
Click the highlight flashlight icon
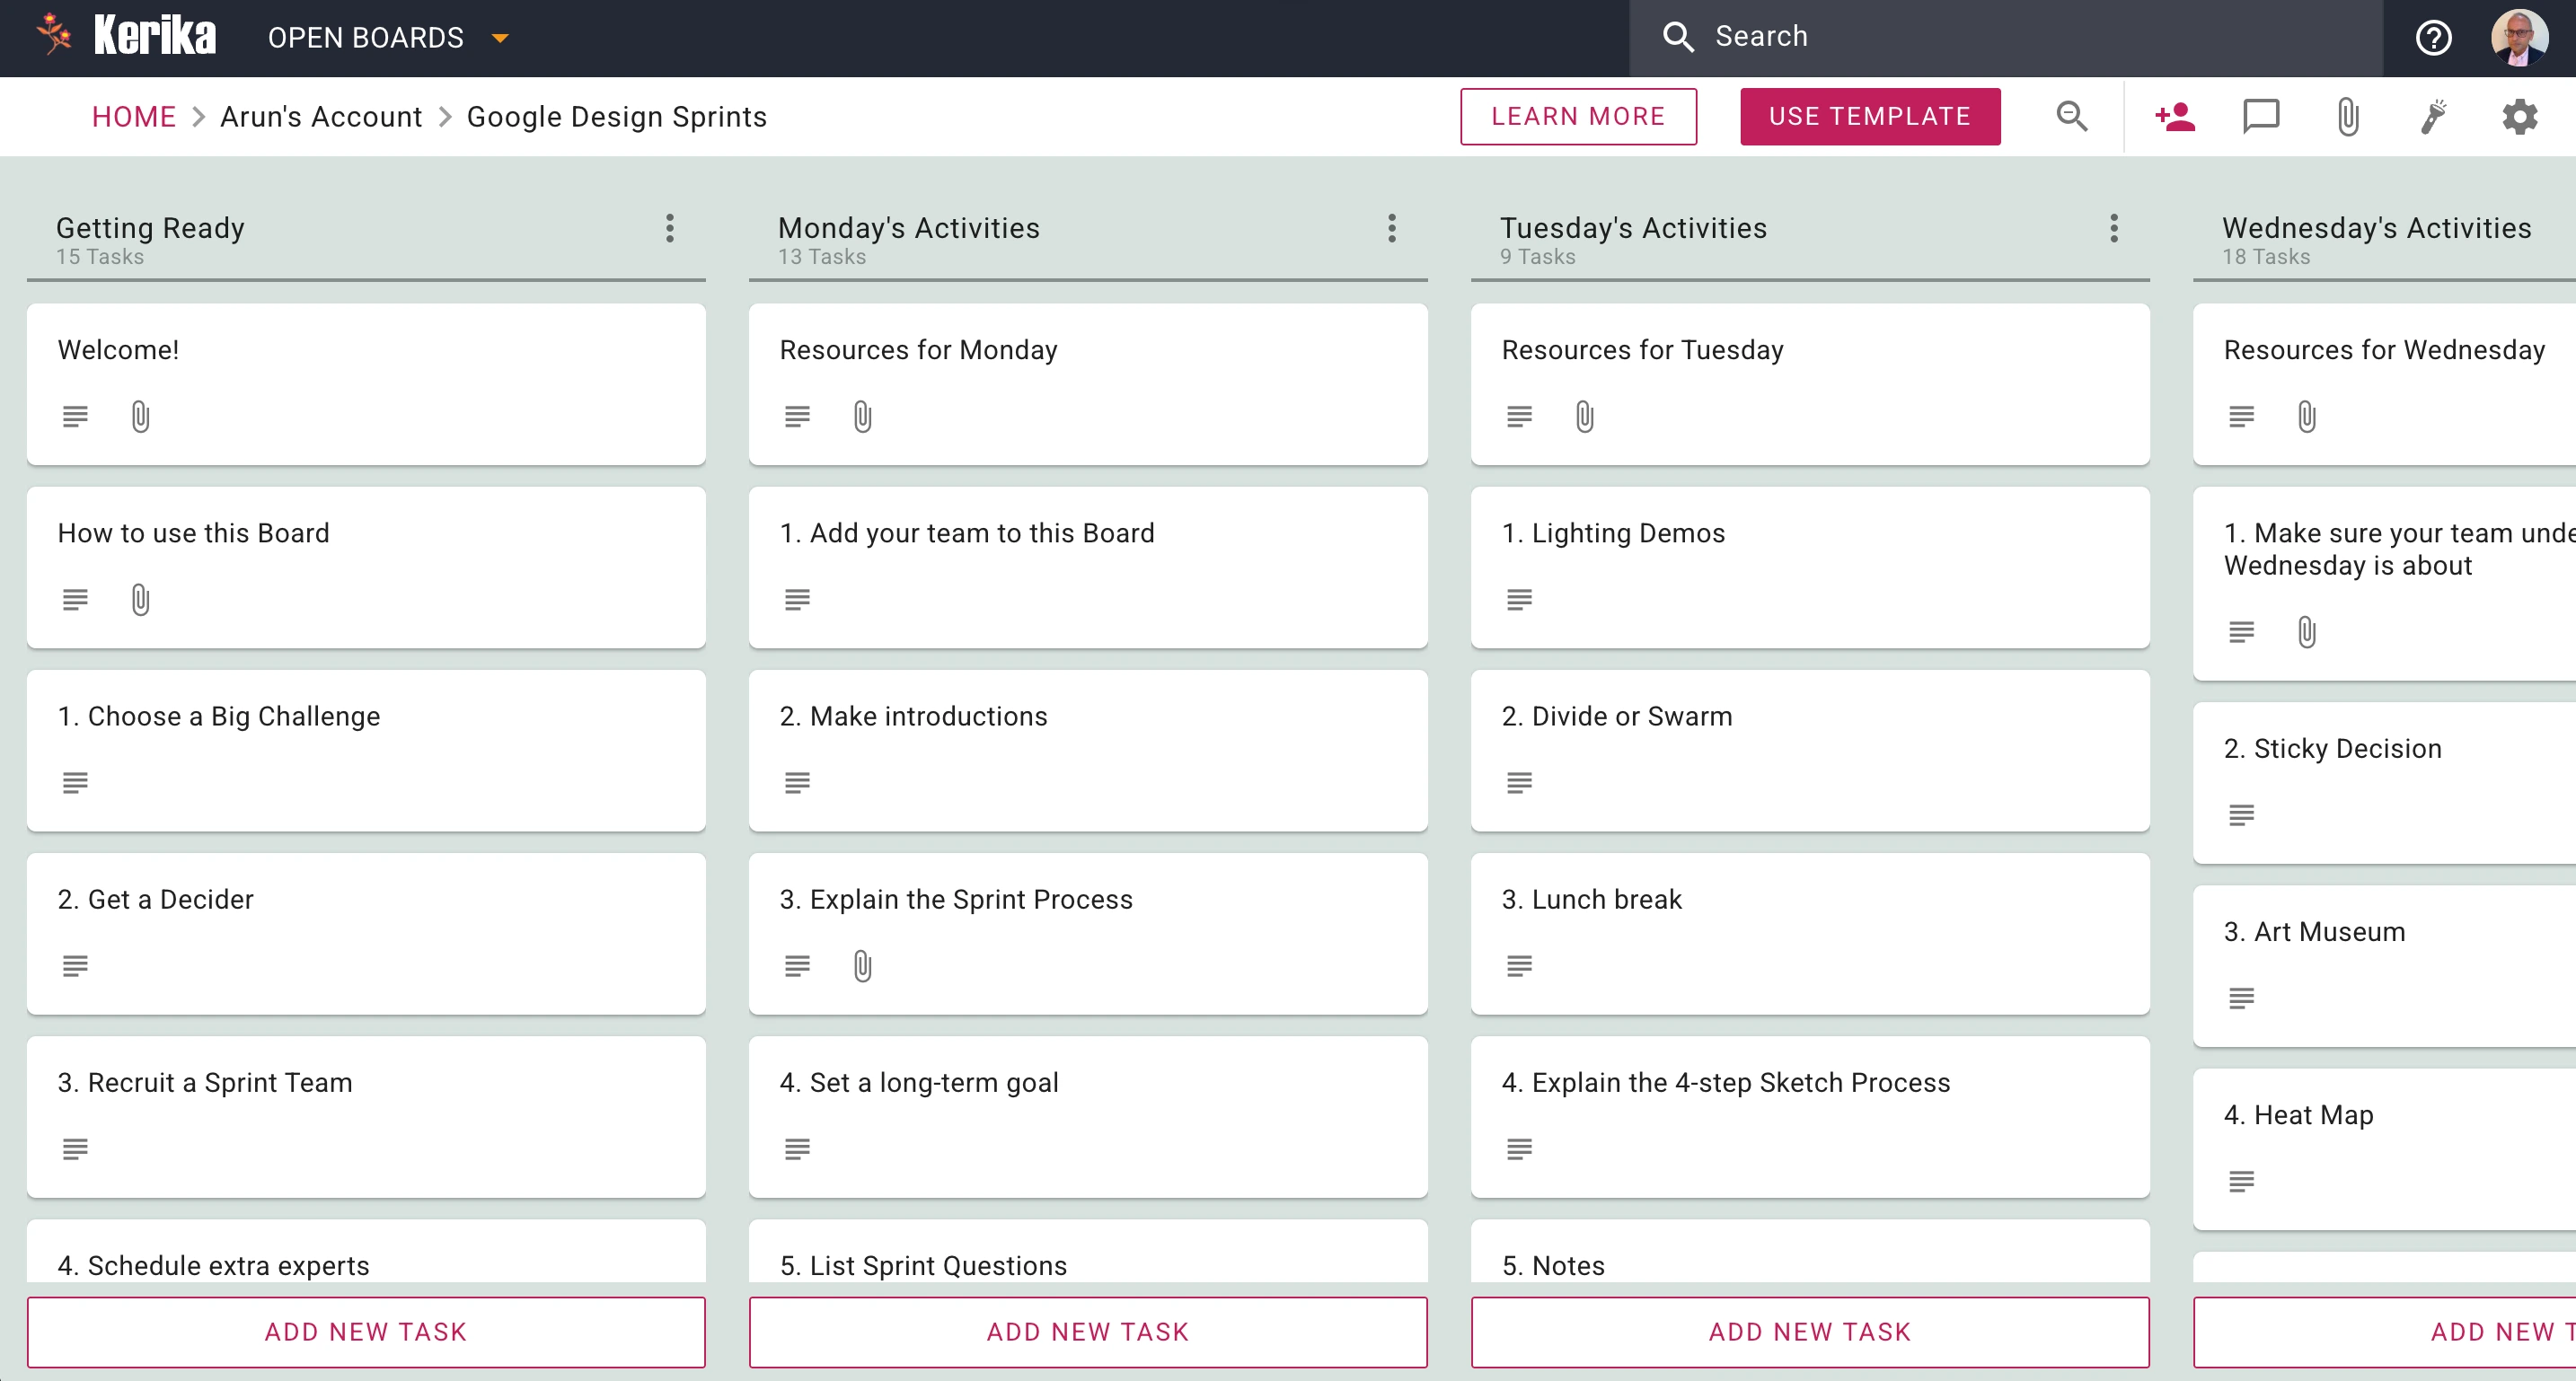(x=2434, y=117)
